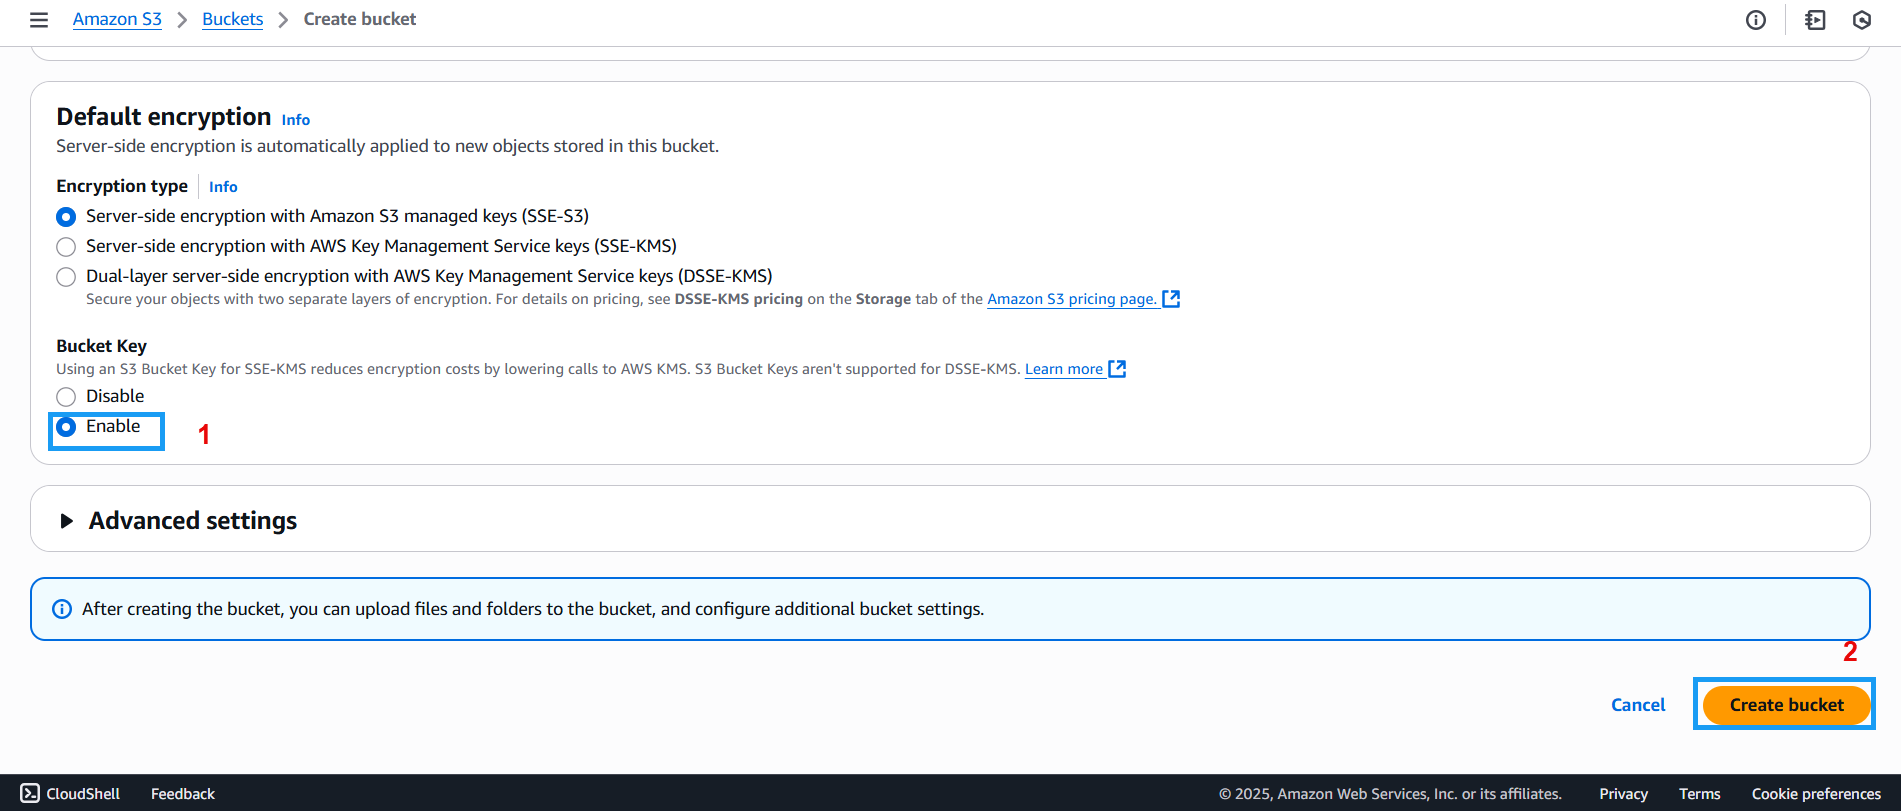Image resolution: width=1901 pixels, height=811 pixels.
Task: Open the Amazon S3 pricing page link
Action: pos(1072,299)
